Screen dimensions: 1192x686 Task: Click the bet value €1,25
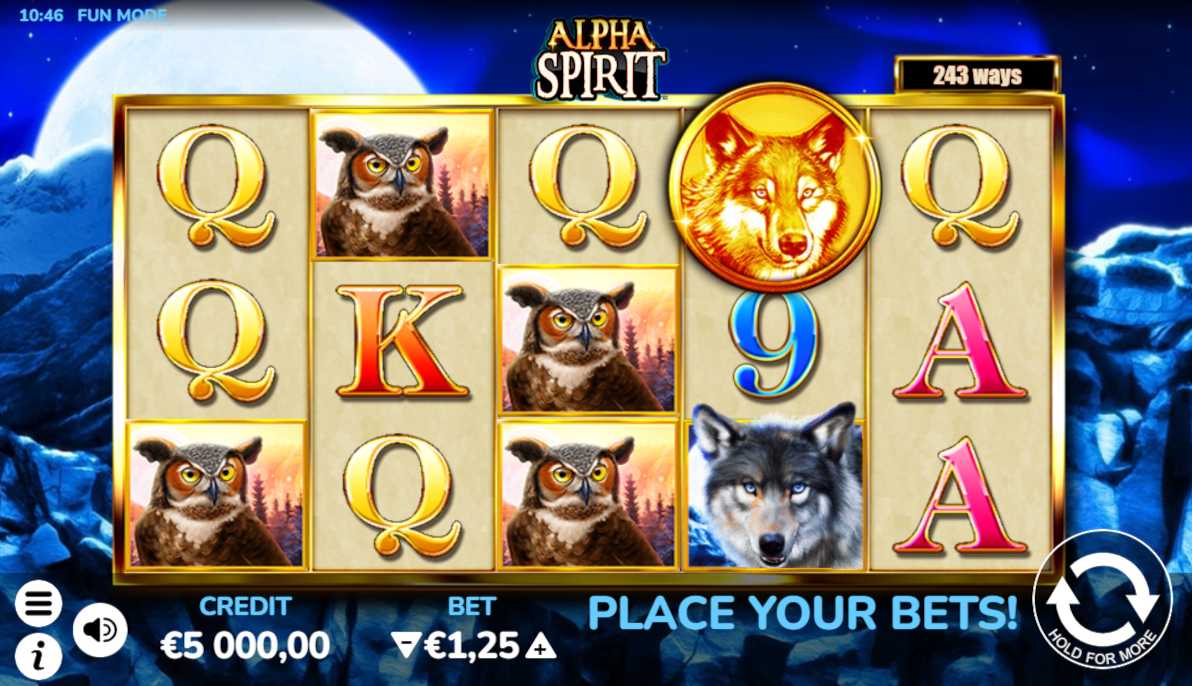tap(471, 646)
